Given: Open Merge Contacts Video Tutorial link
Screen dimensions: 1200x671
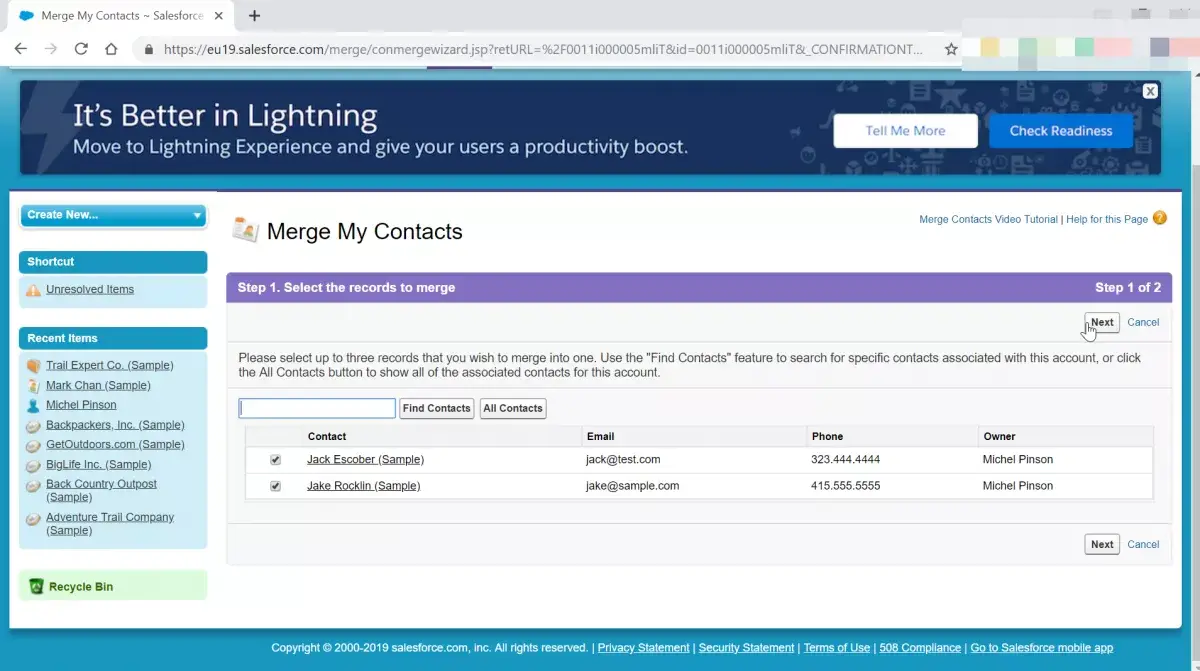Looking at the screenshot, I should pos(988,219).
